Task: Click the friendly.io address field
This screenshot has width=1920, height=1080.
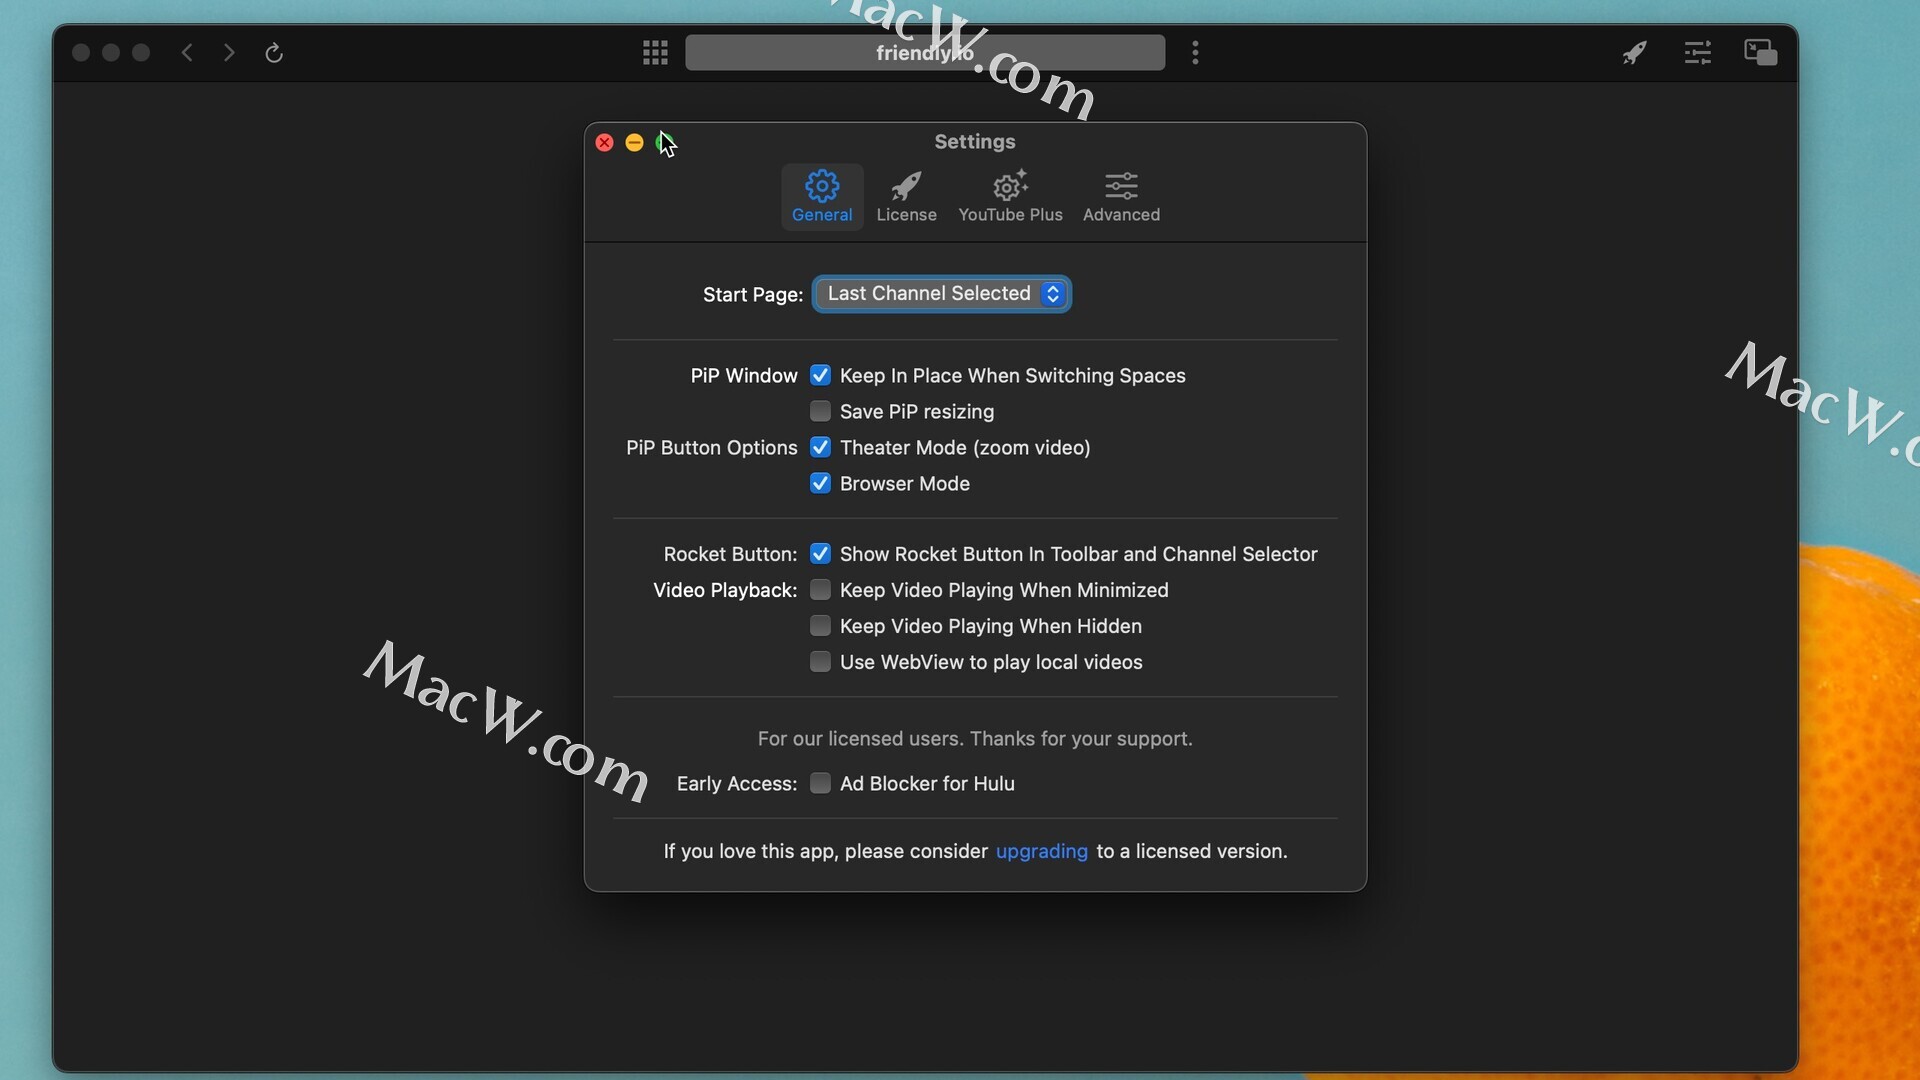Action: coord(925,52)
